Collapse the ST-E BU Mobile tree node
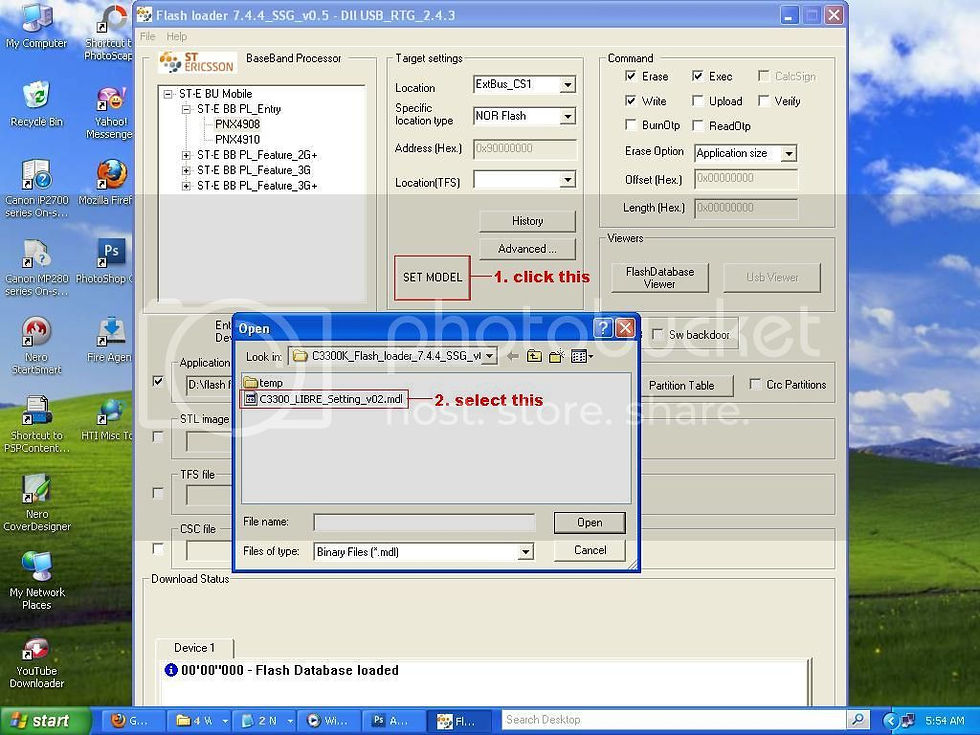 pos(168,94)
